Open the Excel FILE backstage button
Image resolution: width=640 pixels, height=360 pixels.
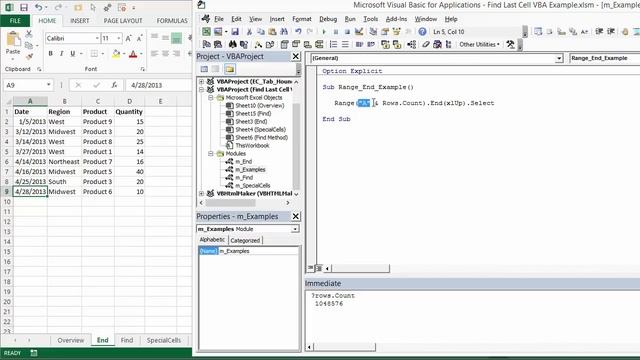click(15, 20)
